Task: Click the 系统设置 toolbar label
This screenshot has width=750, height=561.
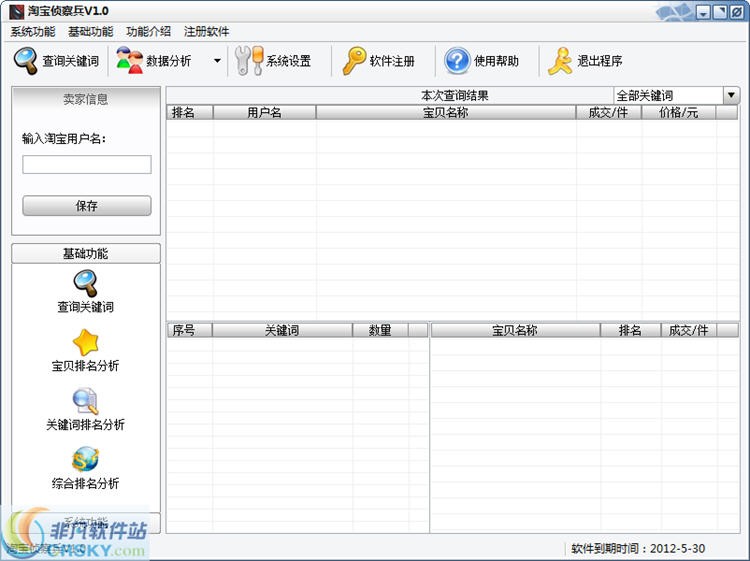Action: point(289,61)
